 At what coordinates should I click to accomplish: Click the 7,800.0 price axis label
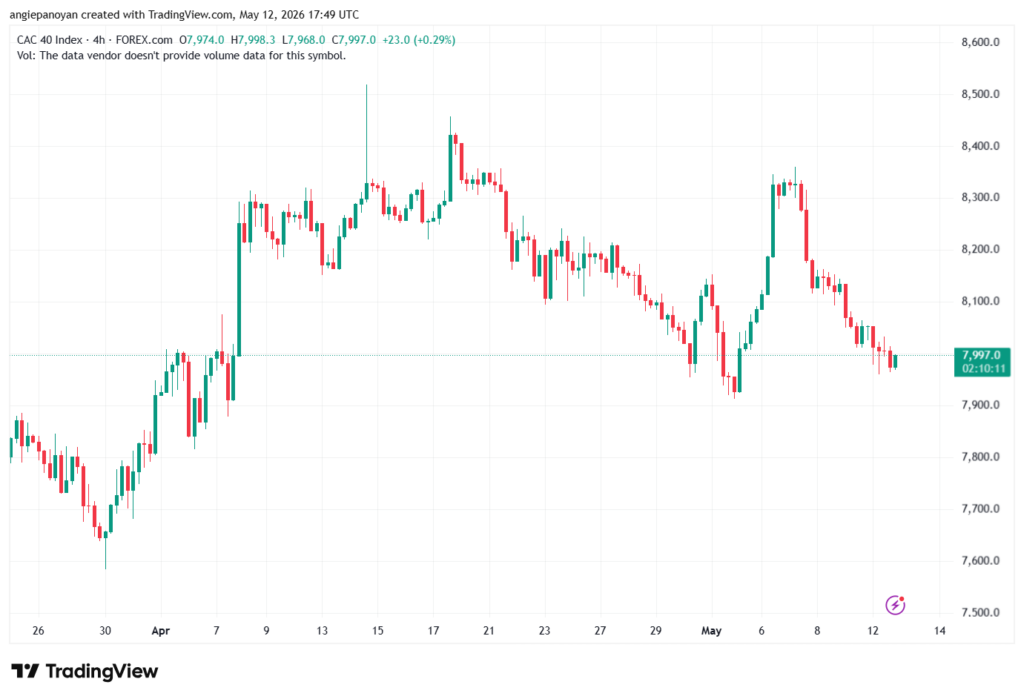(980, 457)
